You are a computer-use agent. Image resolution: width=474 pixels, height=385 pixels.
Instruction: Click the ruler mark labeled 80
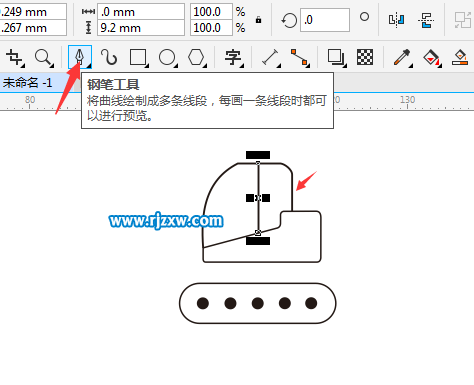[30, 100]
